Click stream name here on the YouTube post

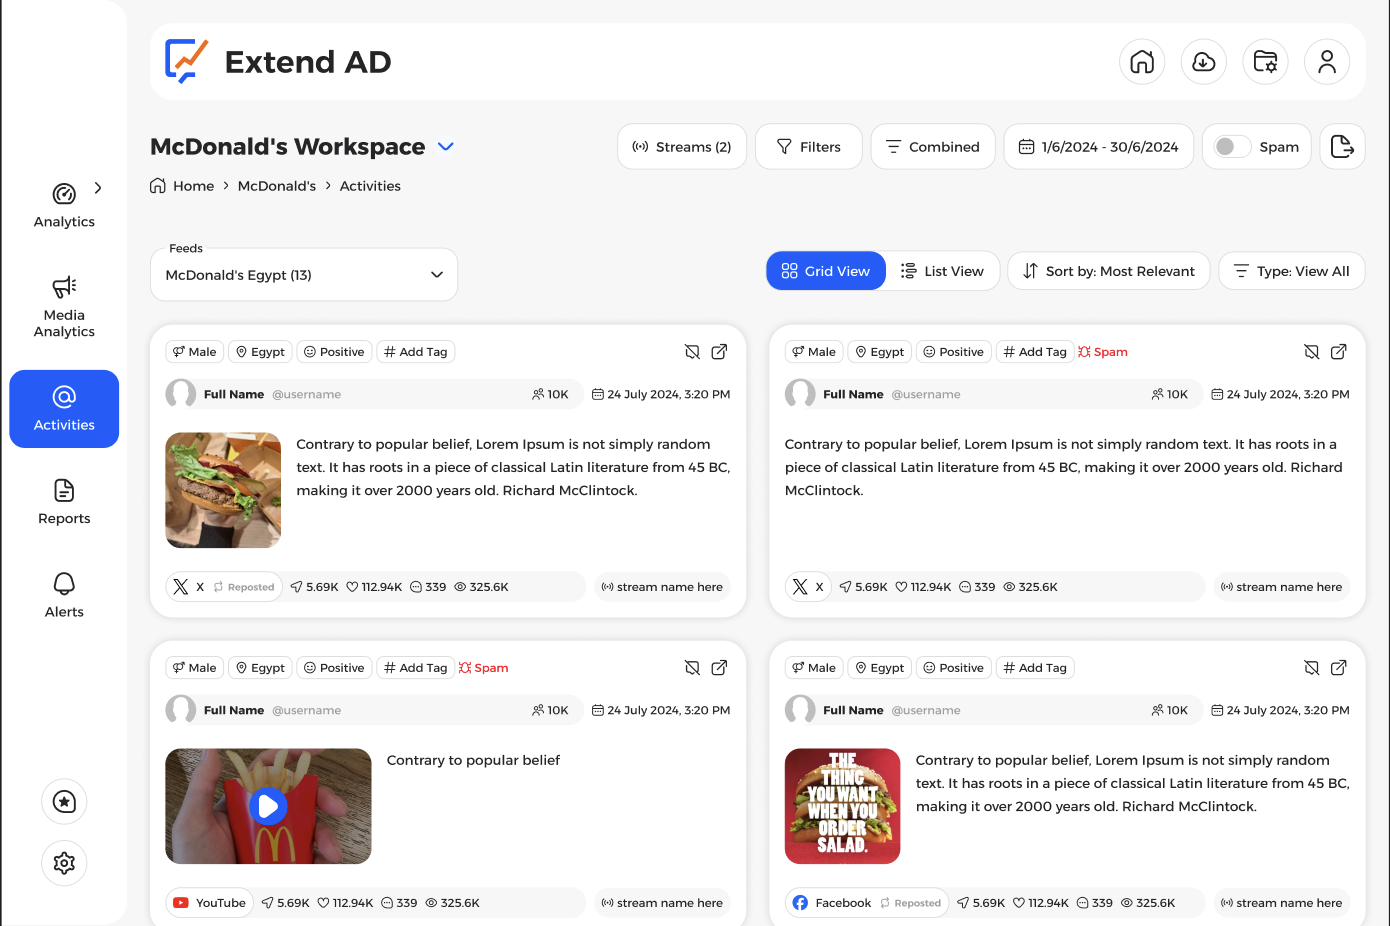point(662,903)
